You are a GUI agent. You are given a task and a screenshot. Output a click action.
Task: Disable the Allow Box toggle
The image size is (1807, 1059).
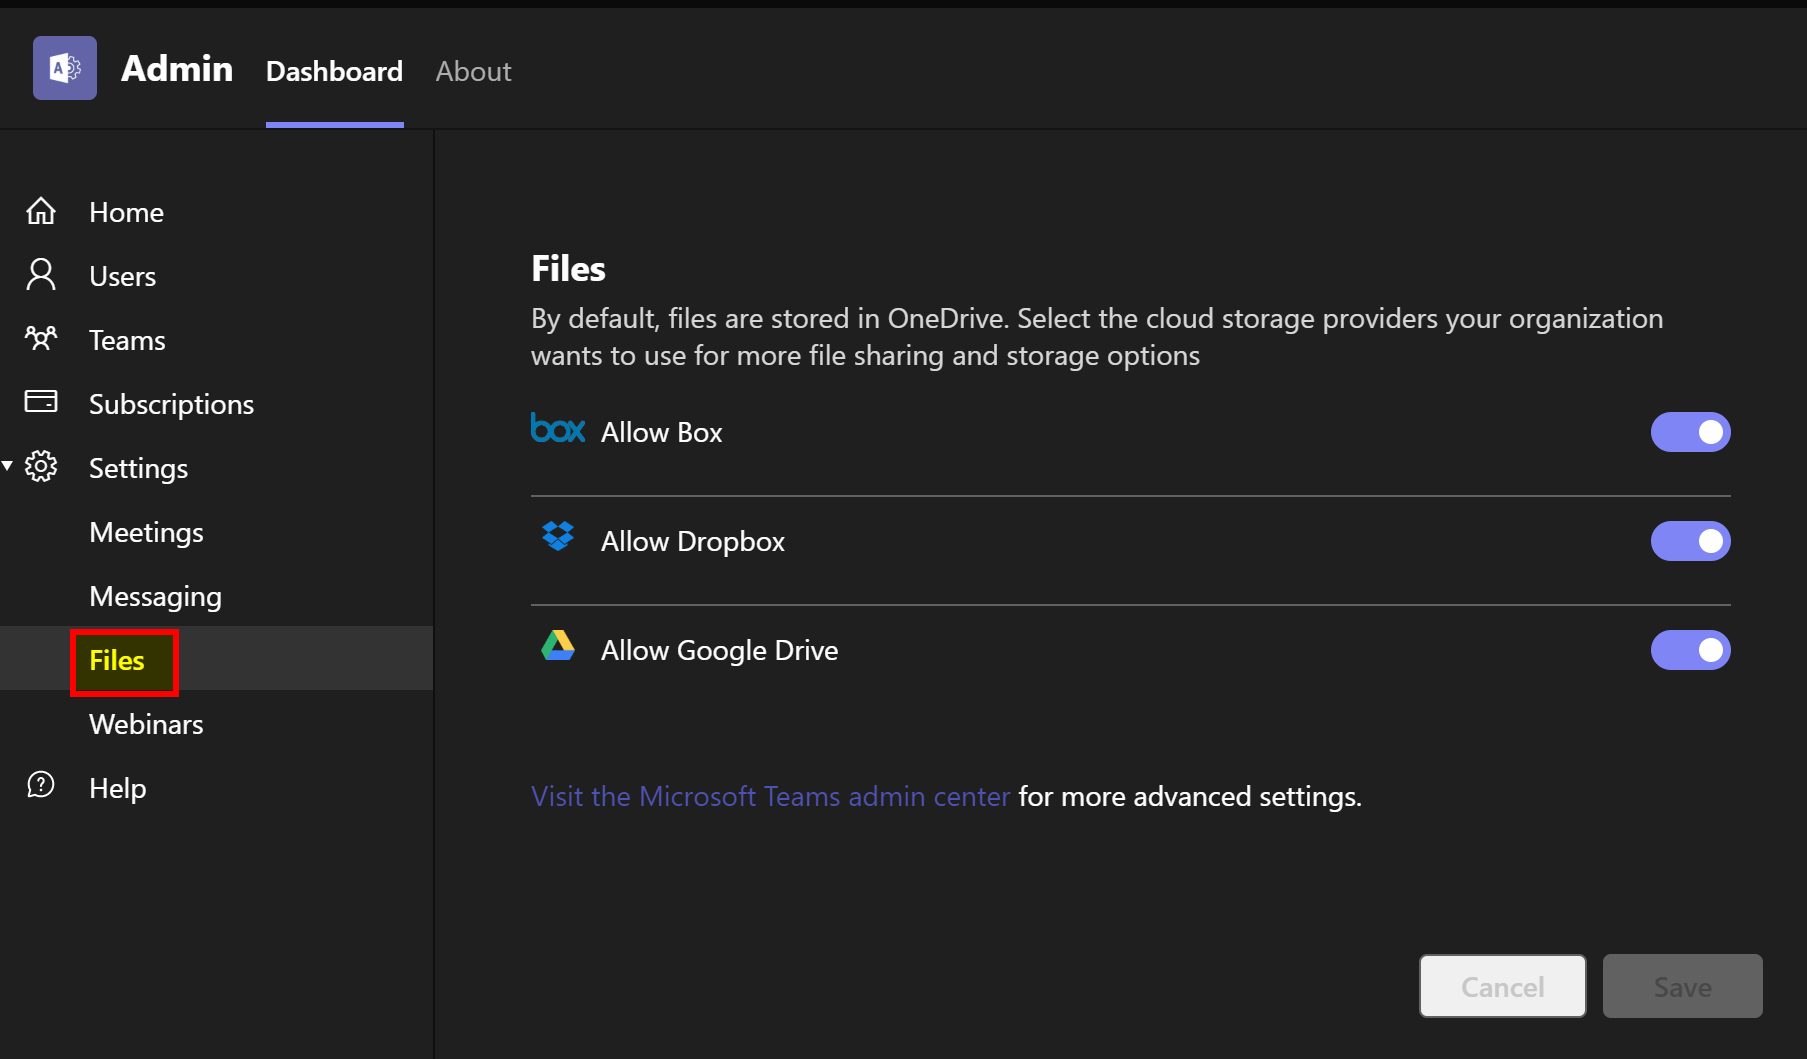click(1690, 432)
